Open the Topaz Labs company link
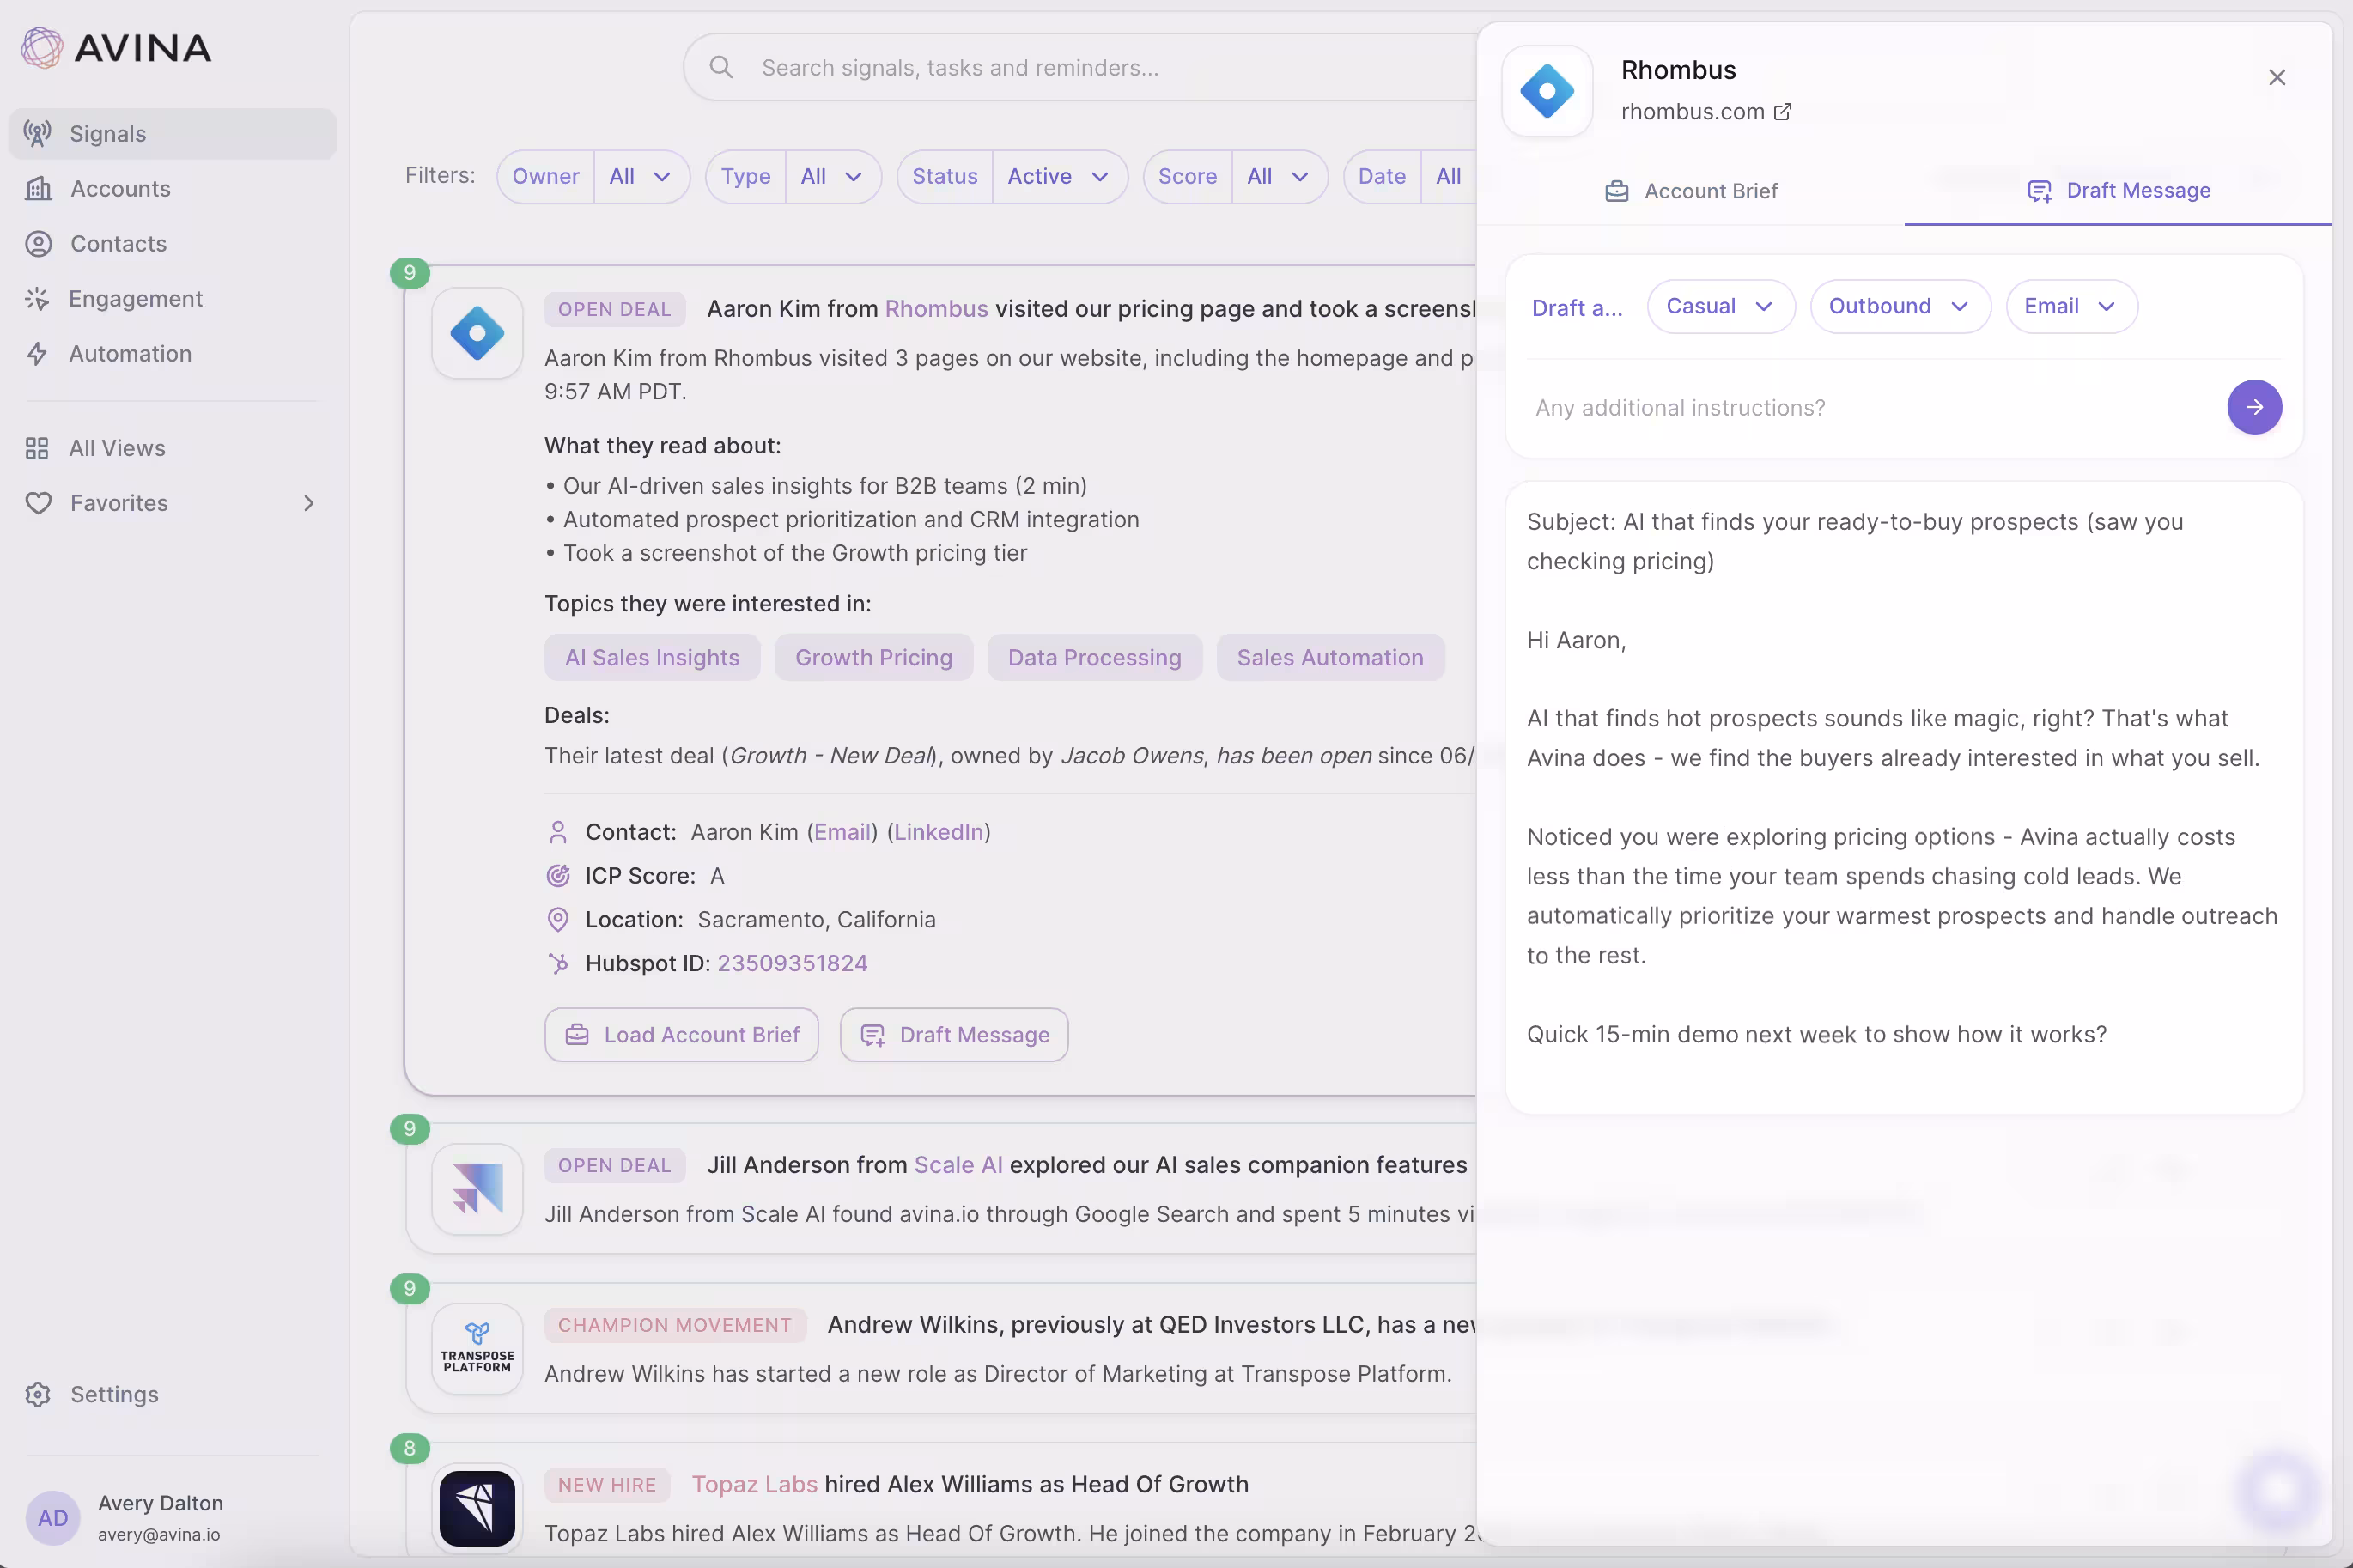This screenshot has width=2353, height=1568. pos(754,1484)
